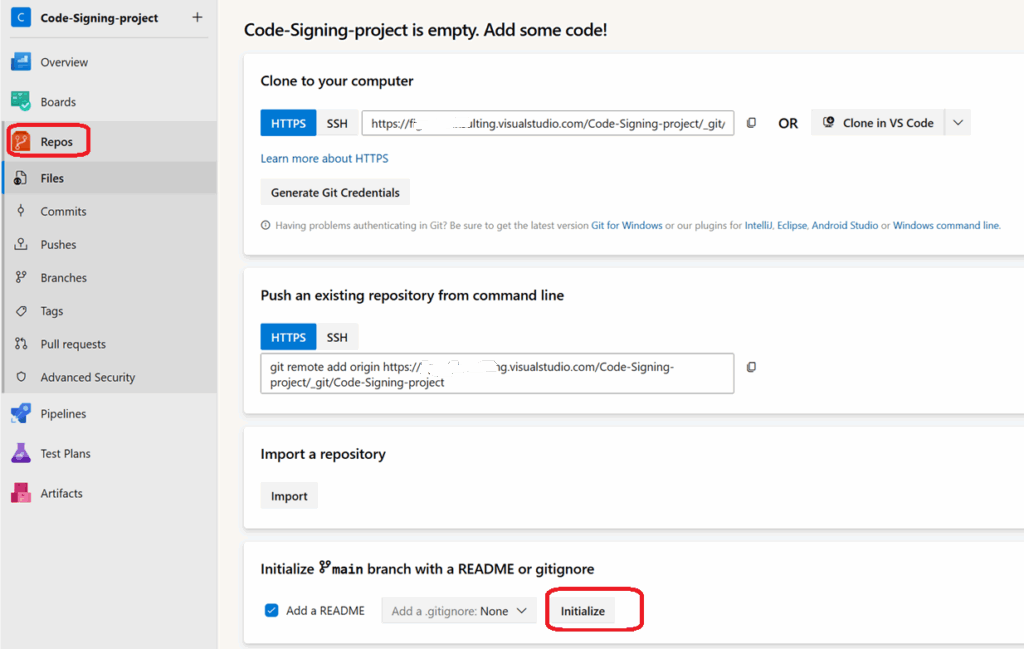Open the Test Plans flask icon
This screenshot has height=649, width=1024.
pyautogui.click(x=21, y=454)
